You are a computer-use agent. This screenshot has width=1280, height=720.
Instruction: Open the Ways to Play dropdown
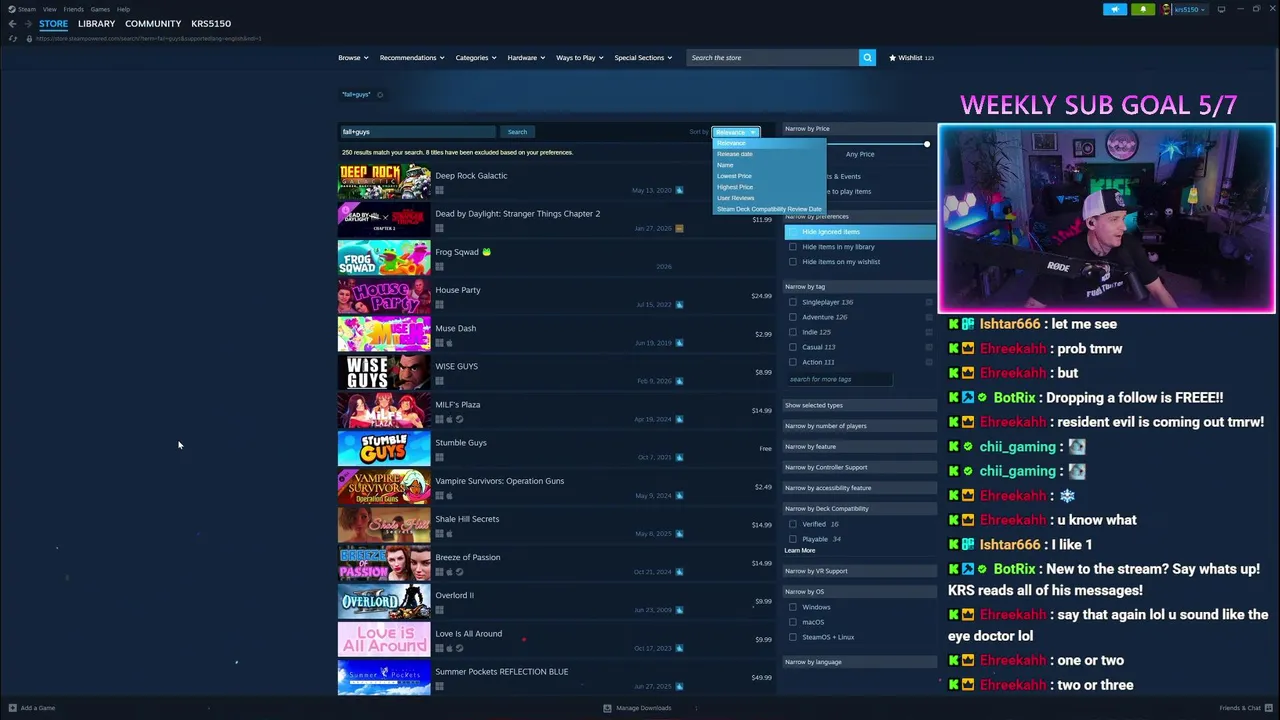coord(580,58)
